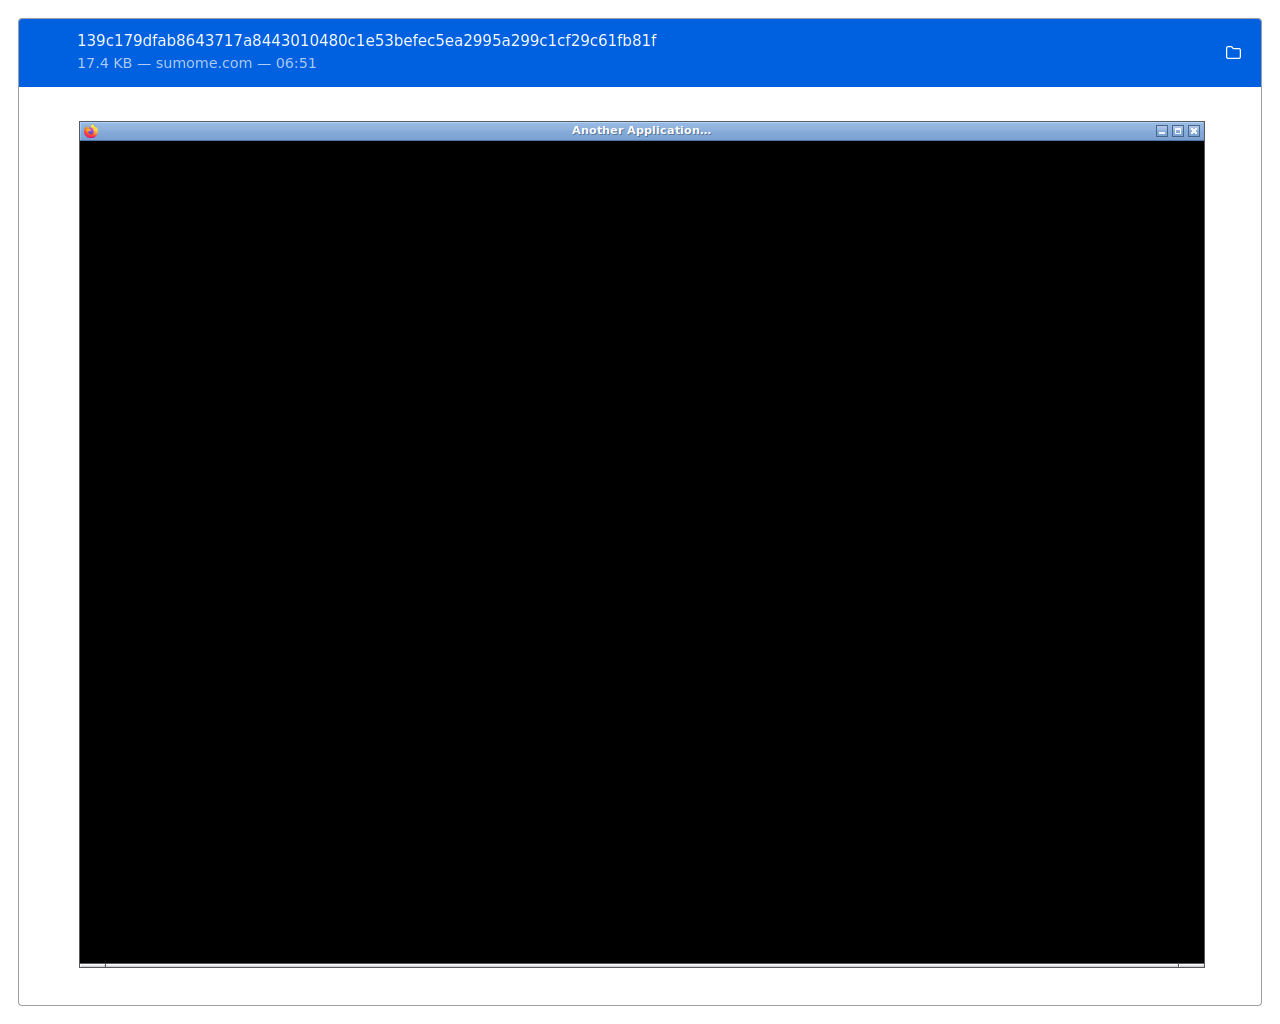The image size is (1280, 1024).
Task: Click the 06:51 timestamp
Action: click(296, 63)
